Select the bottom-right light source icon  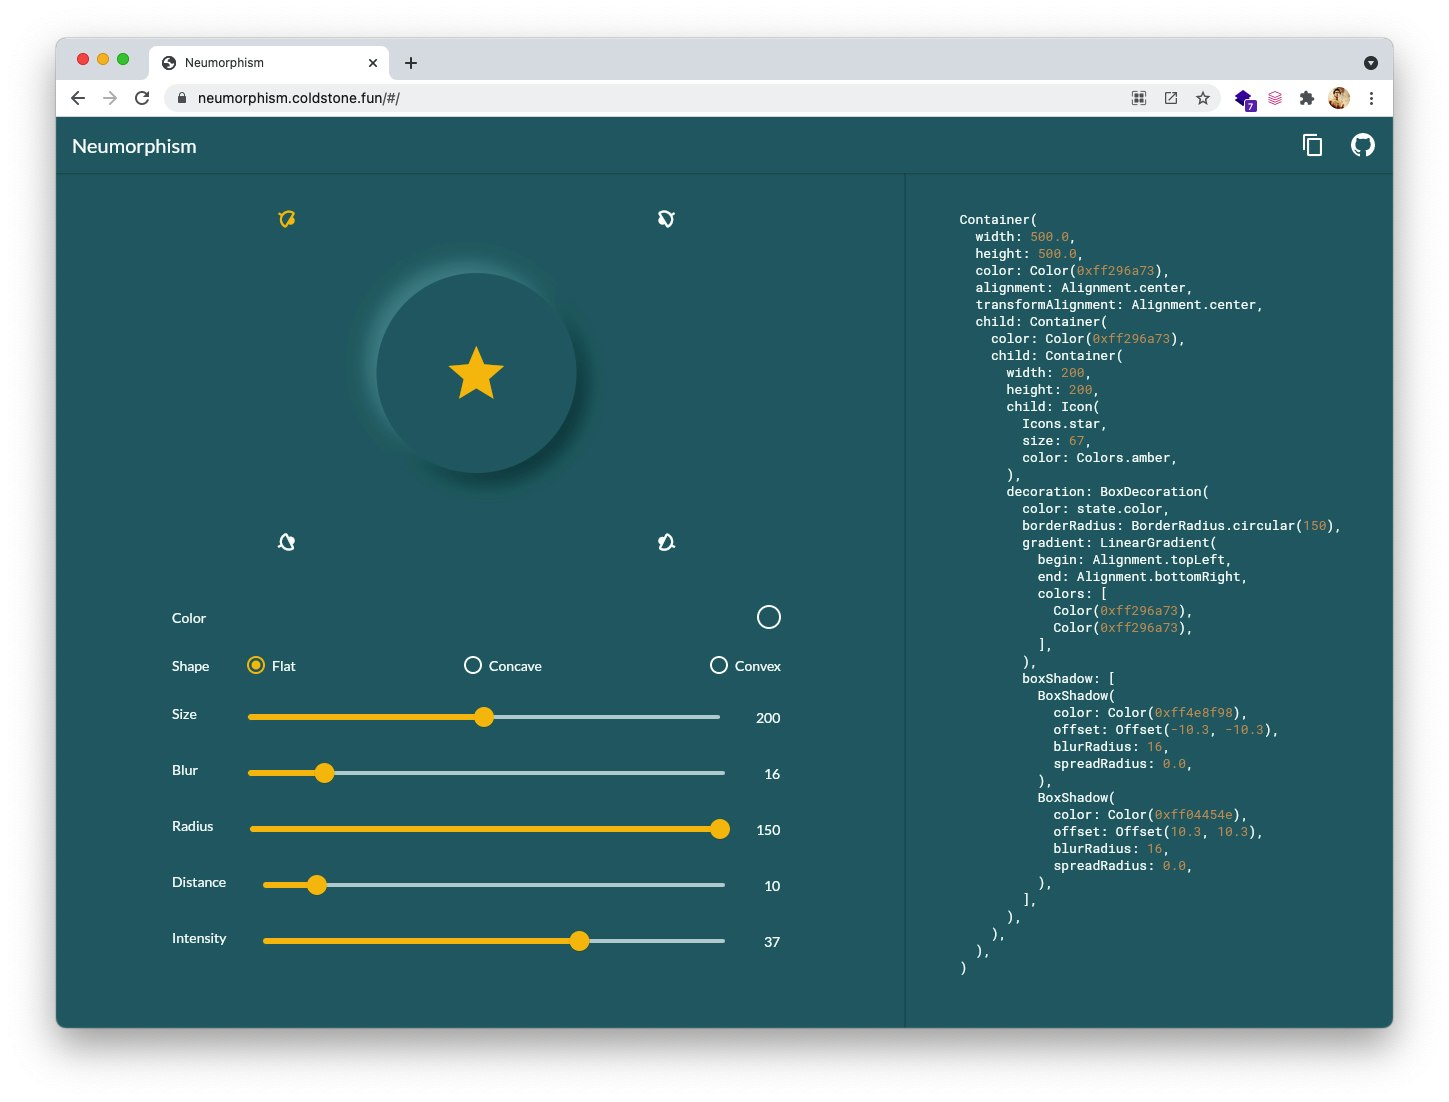[667, 541]
